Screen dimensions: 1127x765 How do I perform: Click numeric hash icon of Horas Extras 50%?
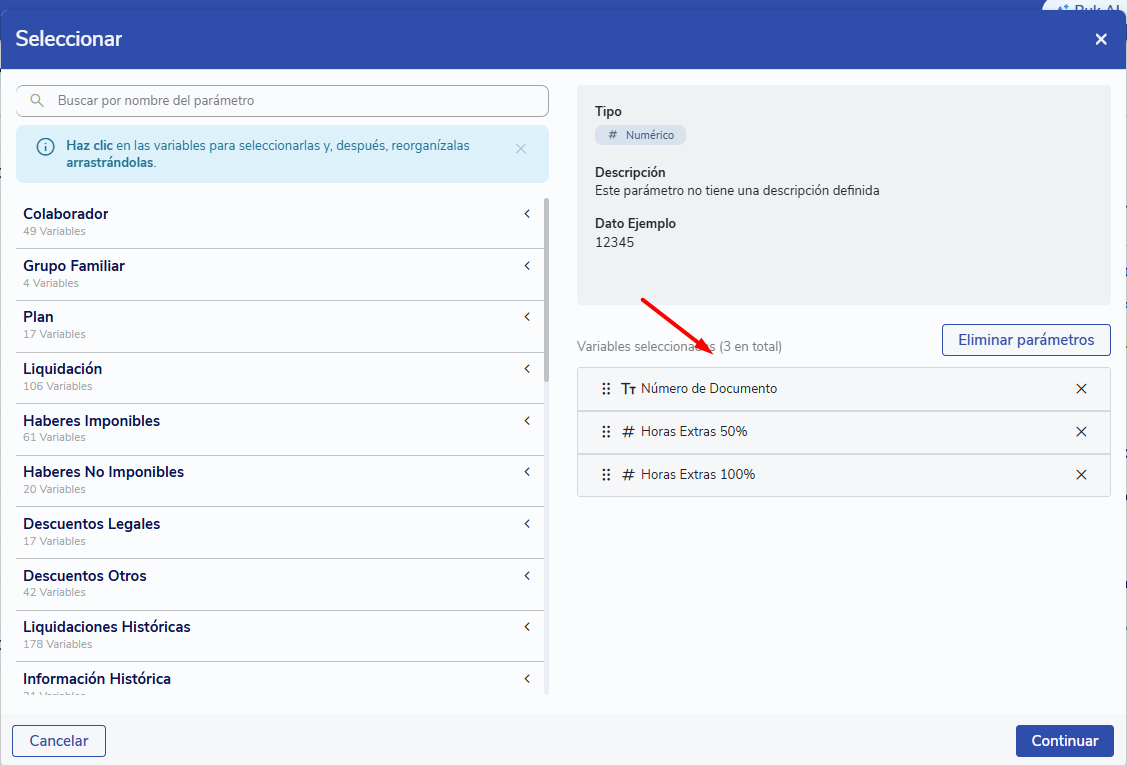point(628,432)
